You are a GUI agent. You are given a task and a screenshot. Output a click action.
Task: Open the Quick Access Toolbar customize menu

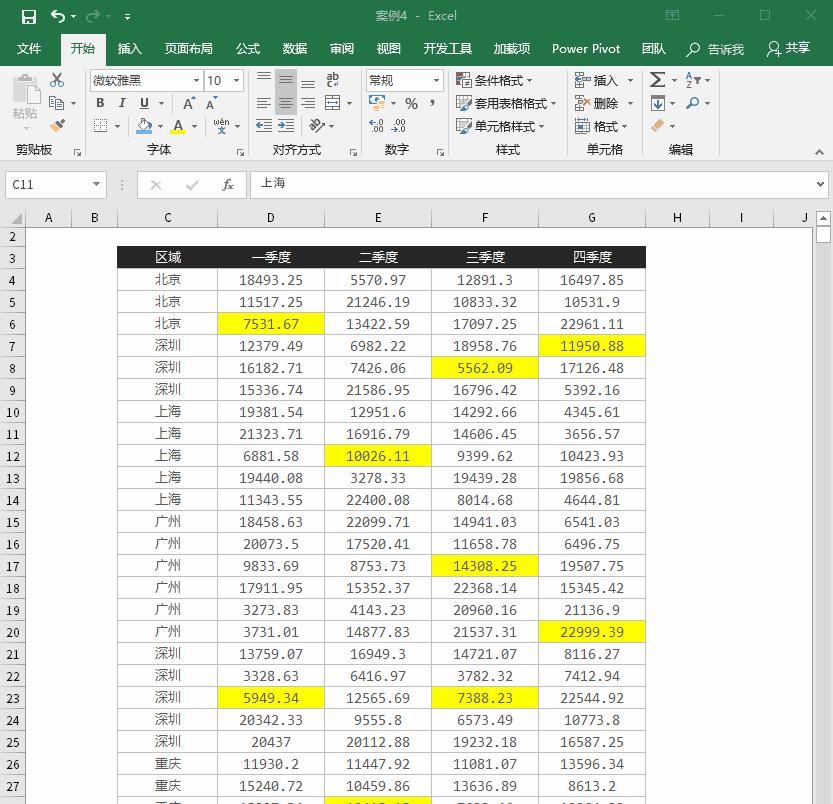128,17
